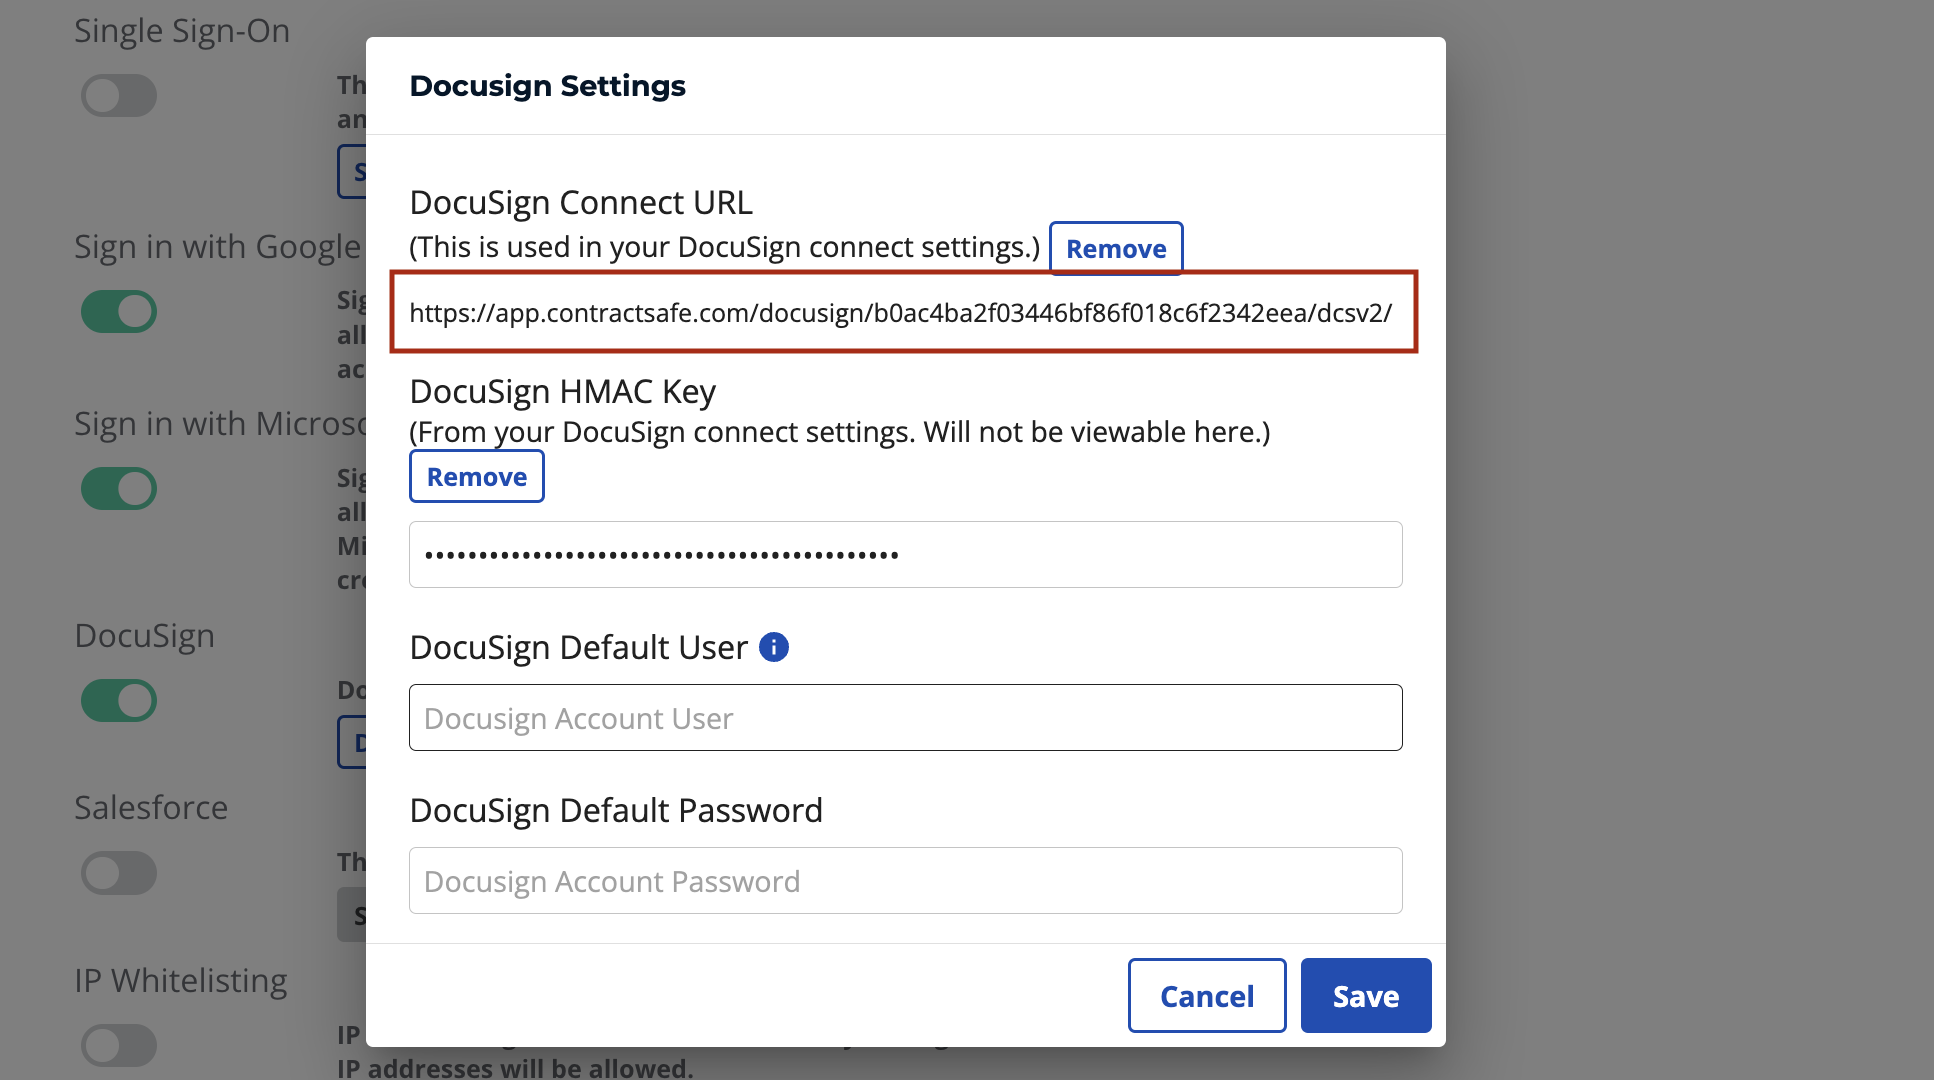Select the masked HMAC key value field
The image size is (1934, 1080).
click(x=904, y=554)
